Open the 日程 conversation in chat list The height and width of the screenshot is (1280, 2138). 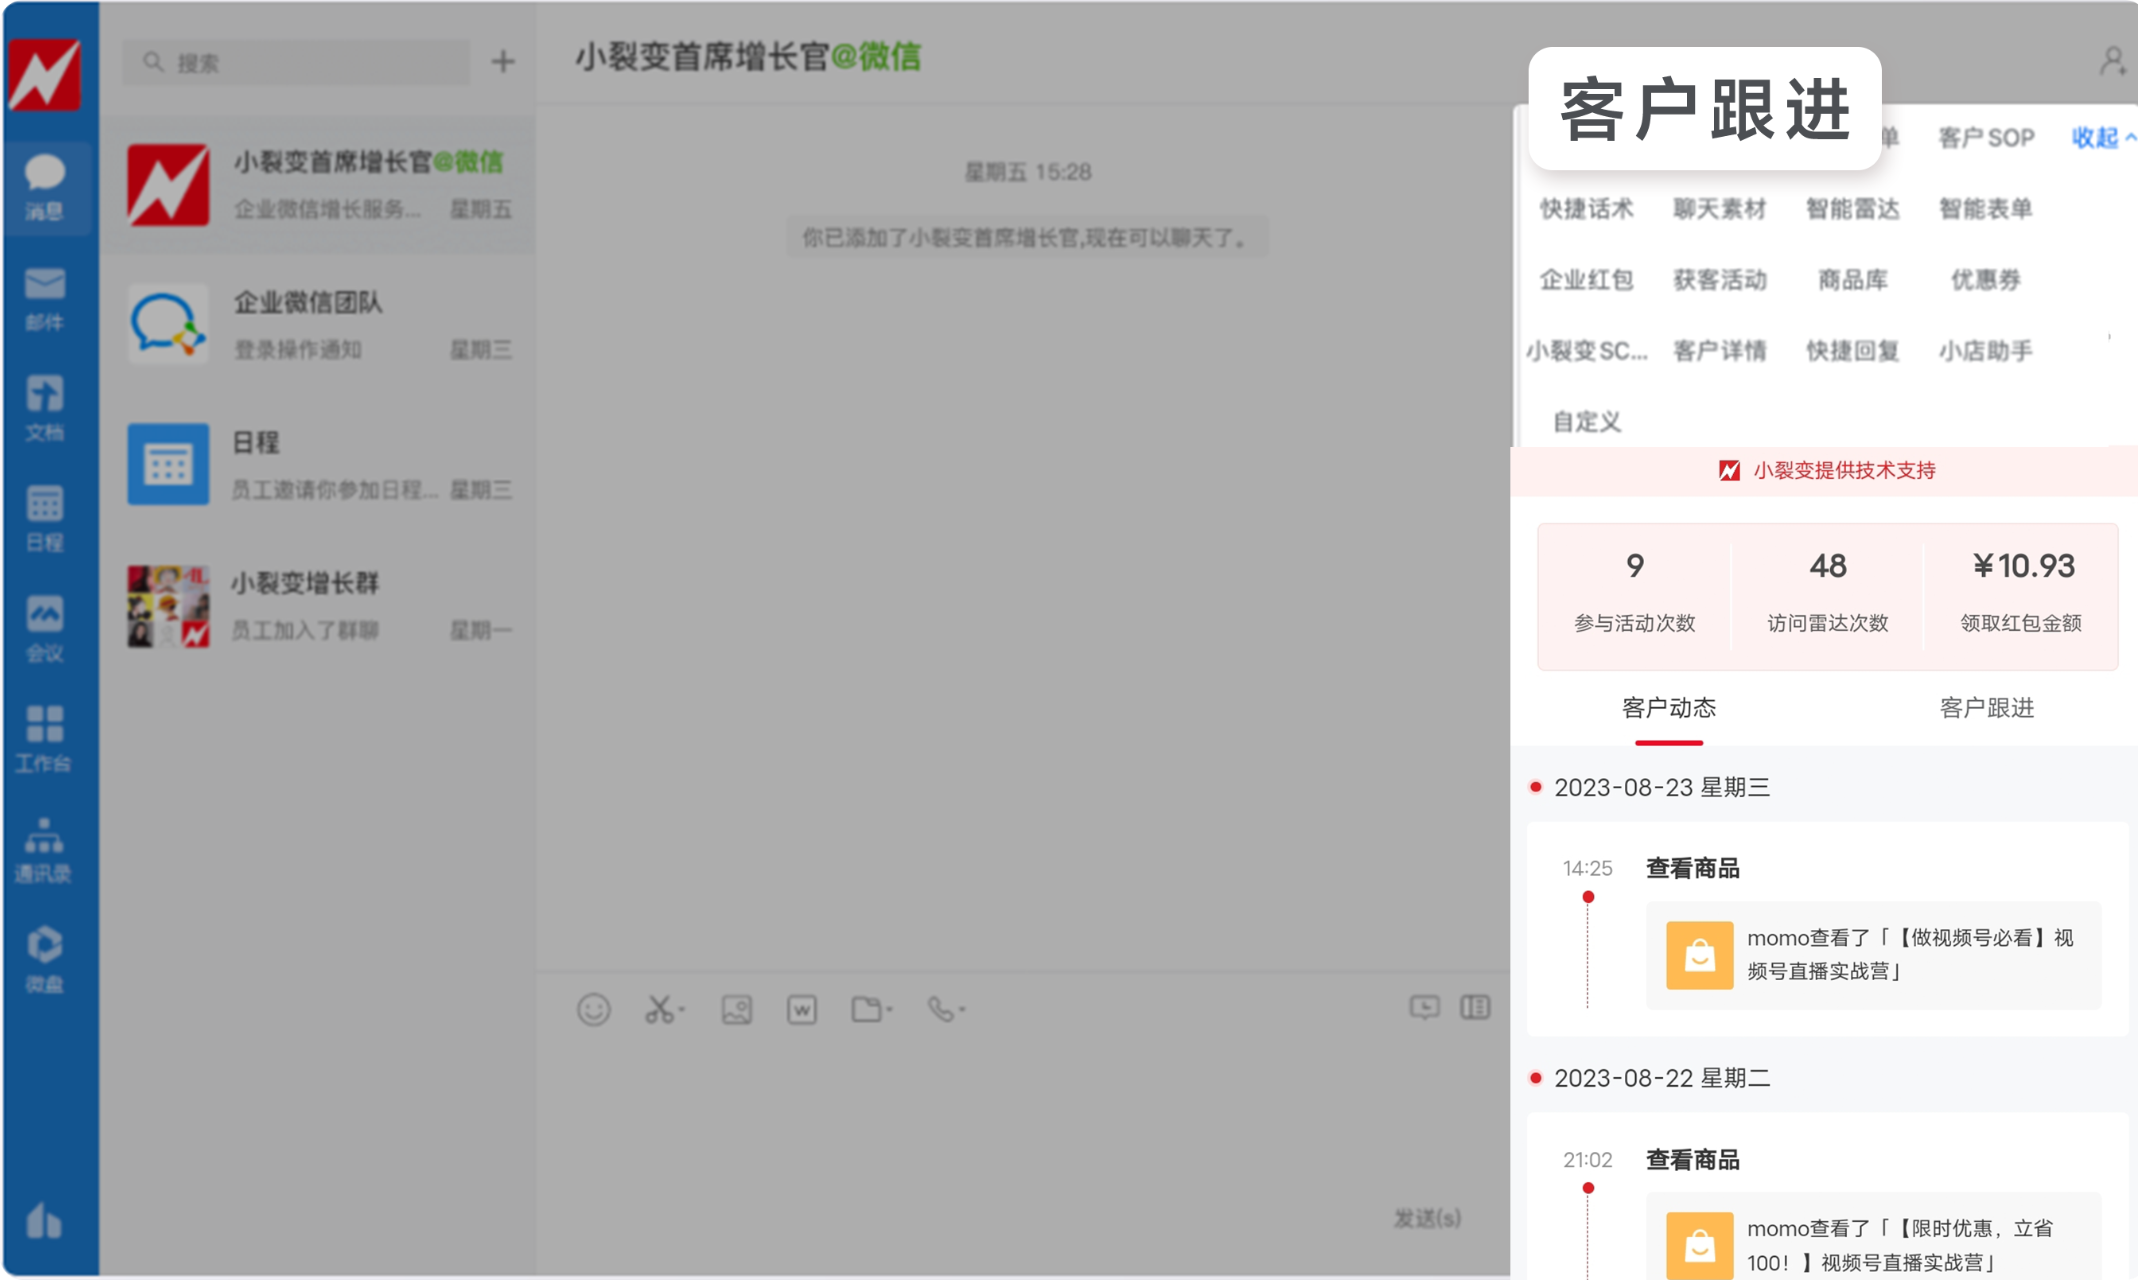click(319, 464)
